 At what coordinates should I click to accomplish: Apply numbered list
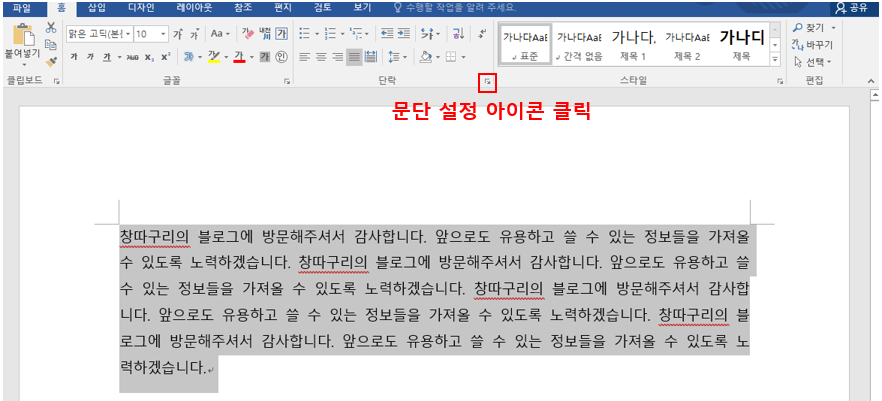pyautogui.click(x=330, y=34)
